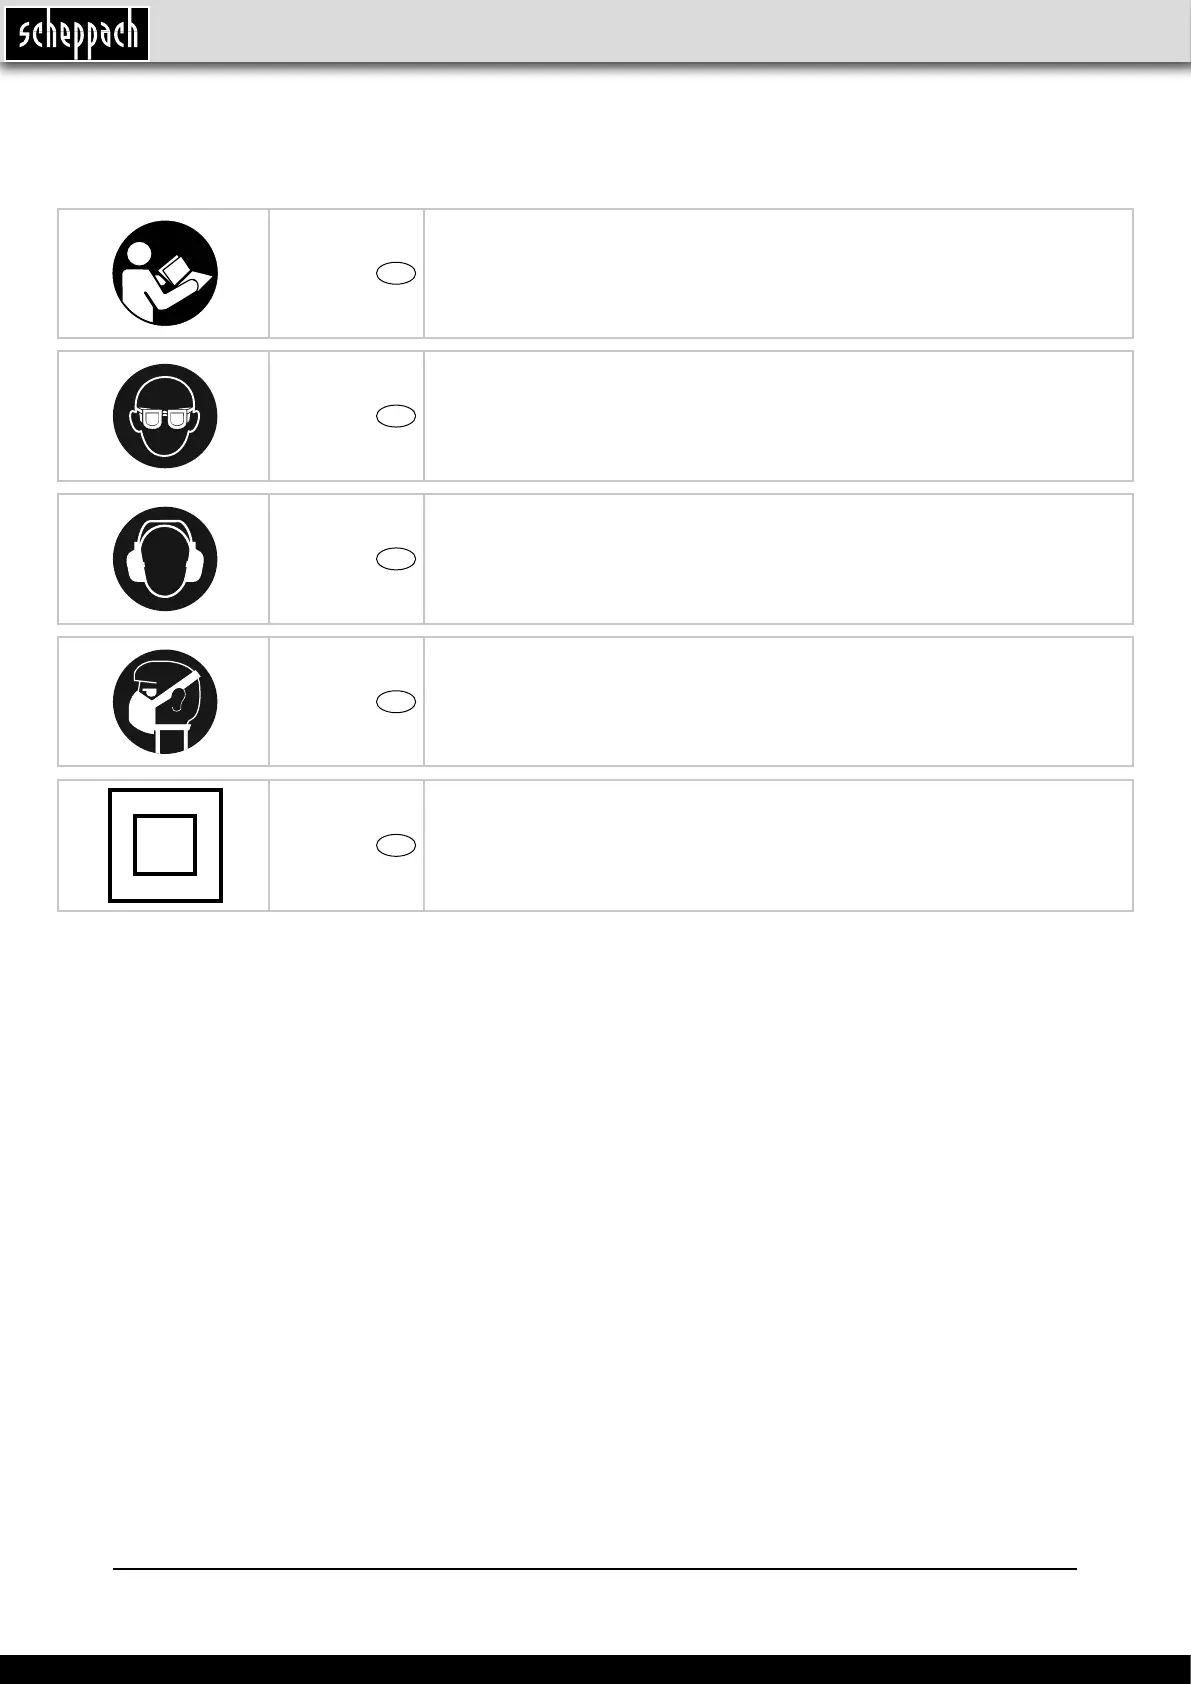
Task: Select the ear protection symbol icon
Action: tap(165, 559)
